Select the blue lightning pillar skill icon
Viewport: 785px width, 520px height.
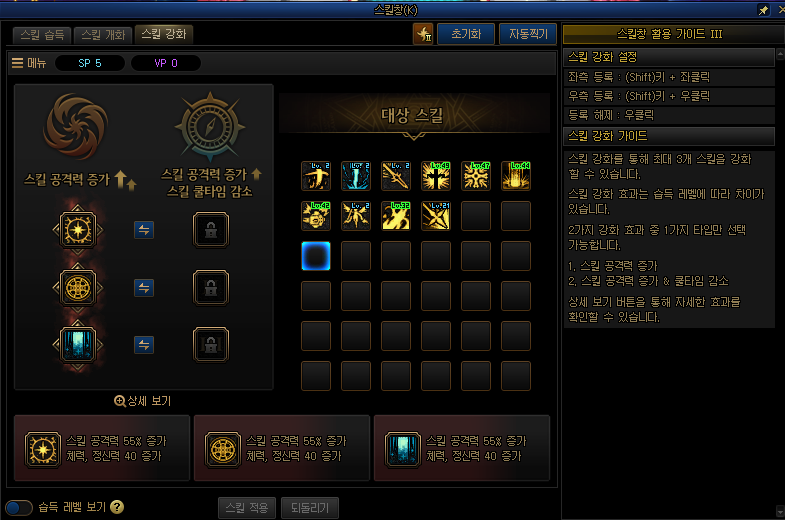pyautogui.click(x=356, y=176)
